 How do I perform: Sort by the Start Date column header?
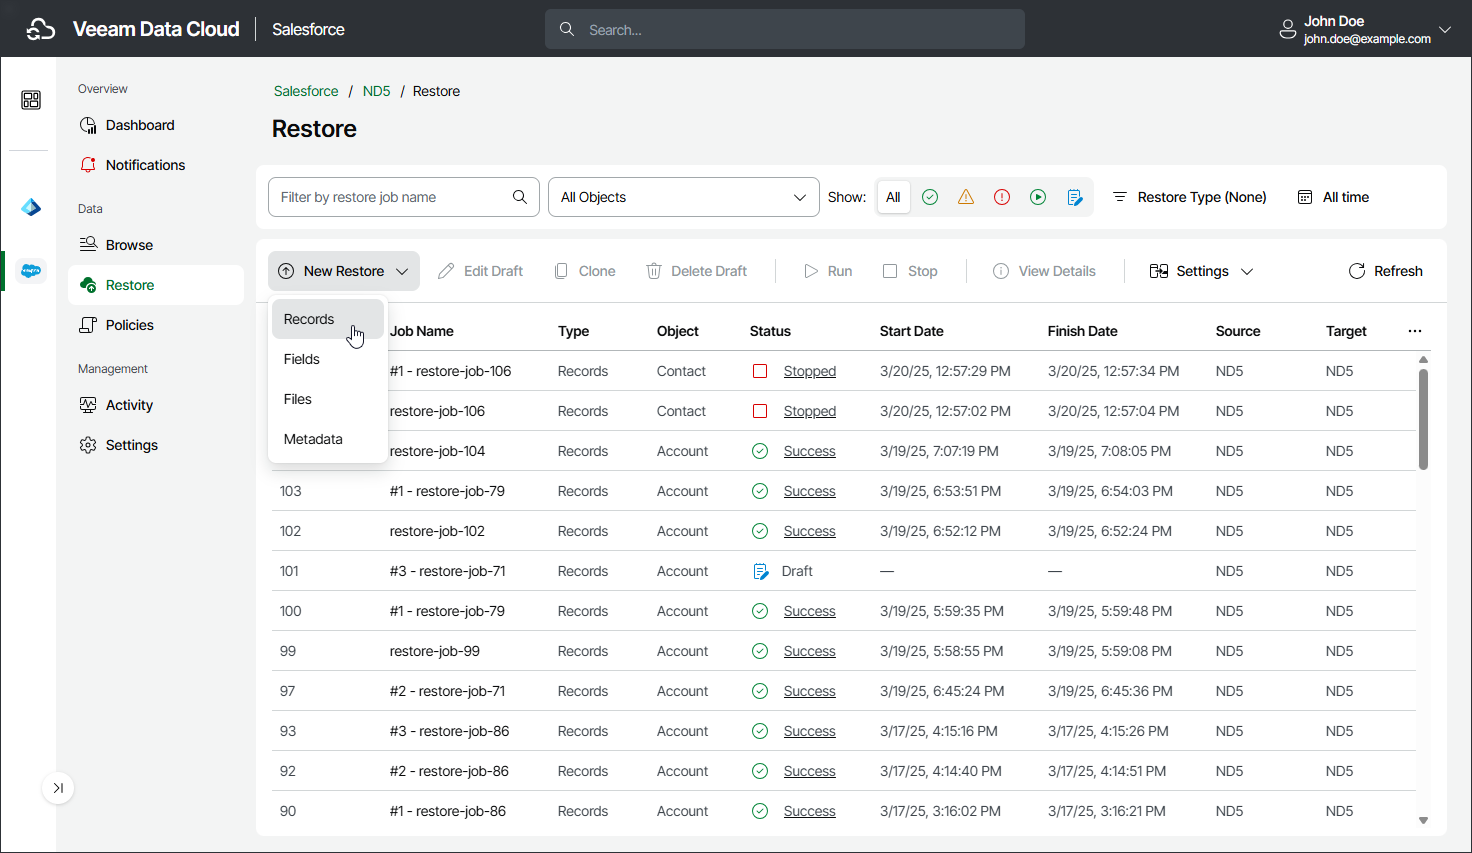tap(912, 331)
